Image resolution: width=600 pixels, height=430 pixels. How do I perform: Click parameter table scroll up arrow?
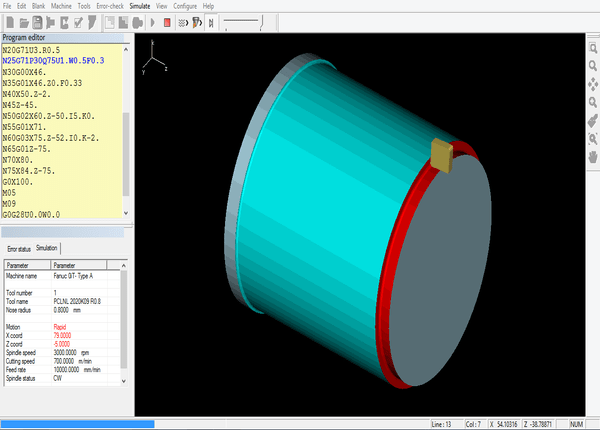[x=124, y=265]
